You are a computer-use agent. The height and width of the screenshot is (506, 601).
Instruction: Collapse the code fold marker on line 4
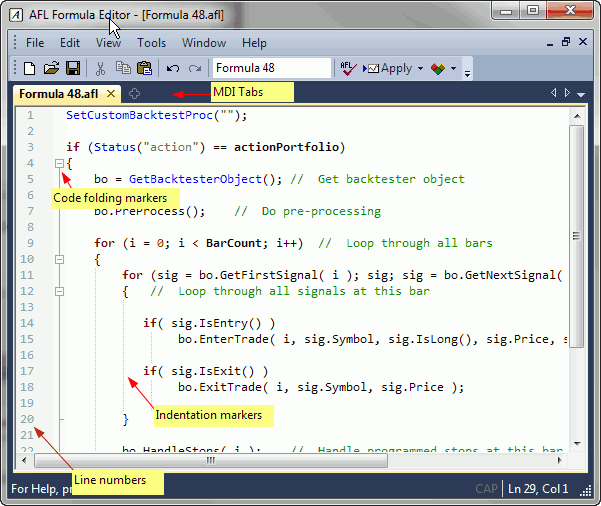pyautogui.click(x=60, y=163)
